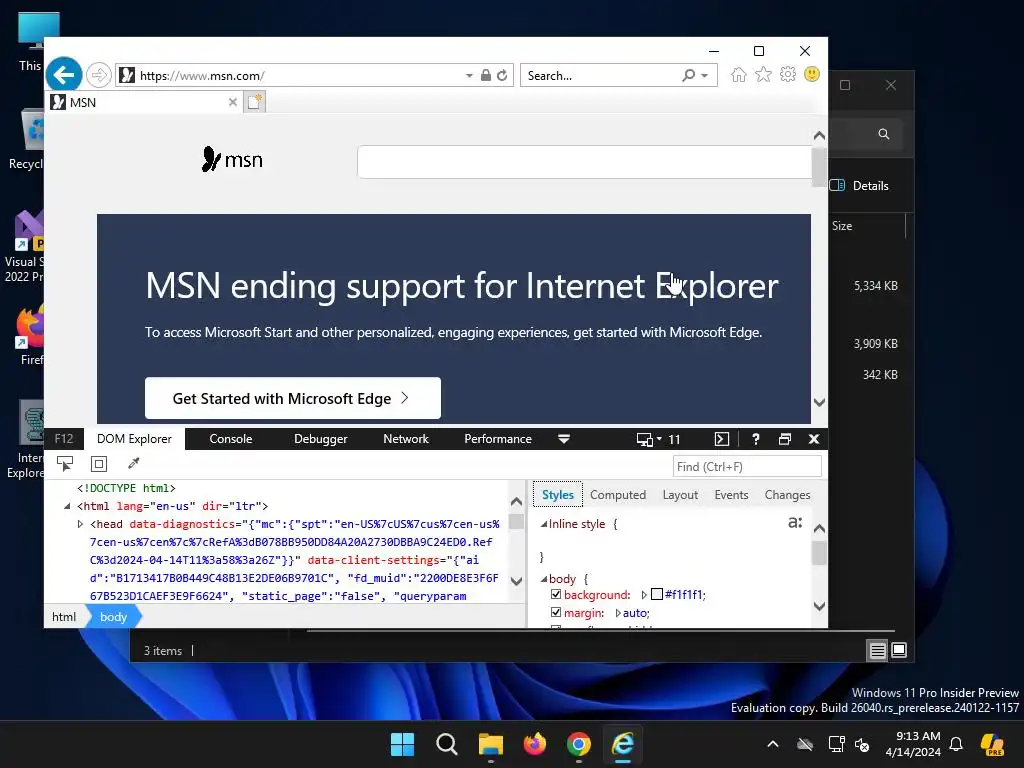Open the Events tab
Viewport: 1024px width, 768px height.
pos(731,495)
